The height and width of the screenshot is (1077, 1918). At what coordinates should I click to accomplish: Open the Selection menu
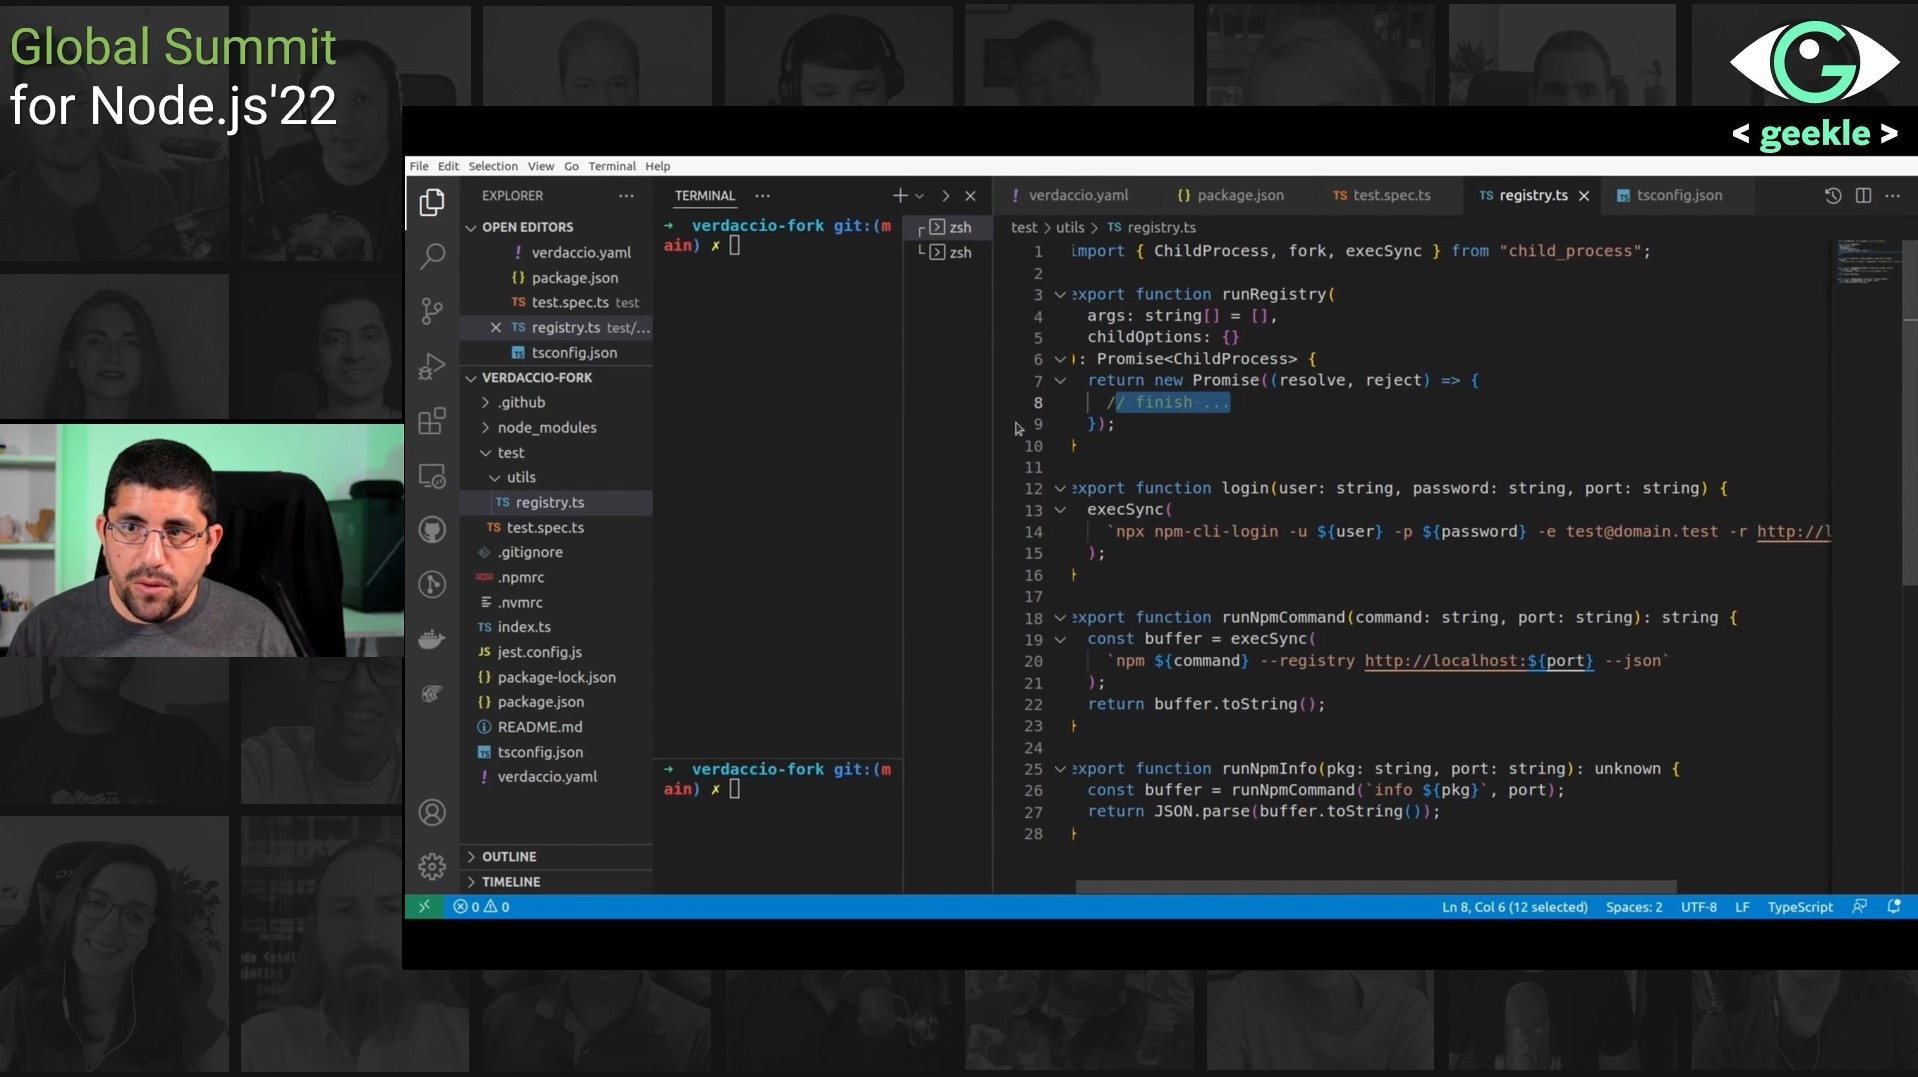[493, 166]
